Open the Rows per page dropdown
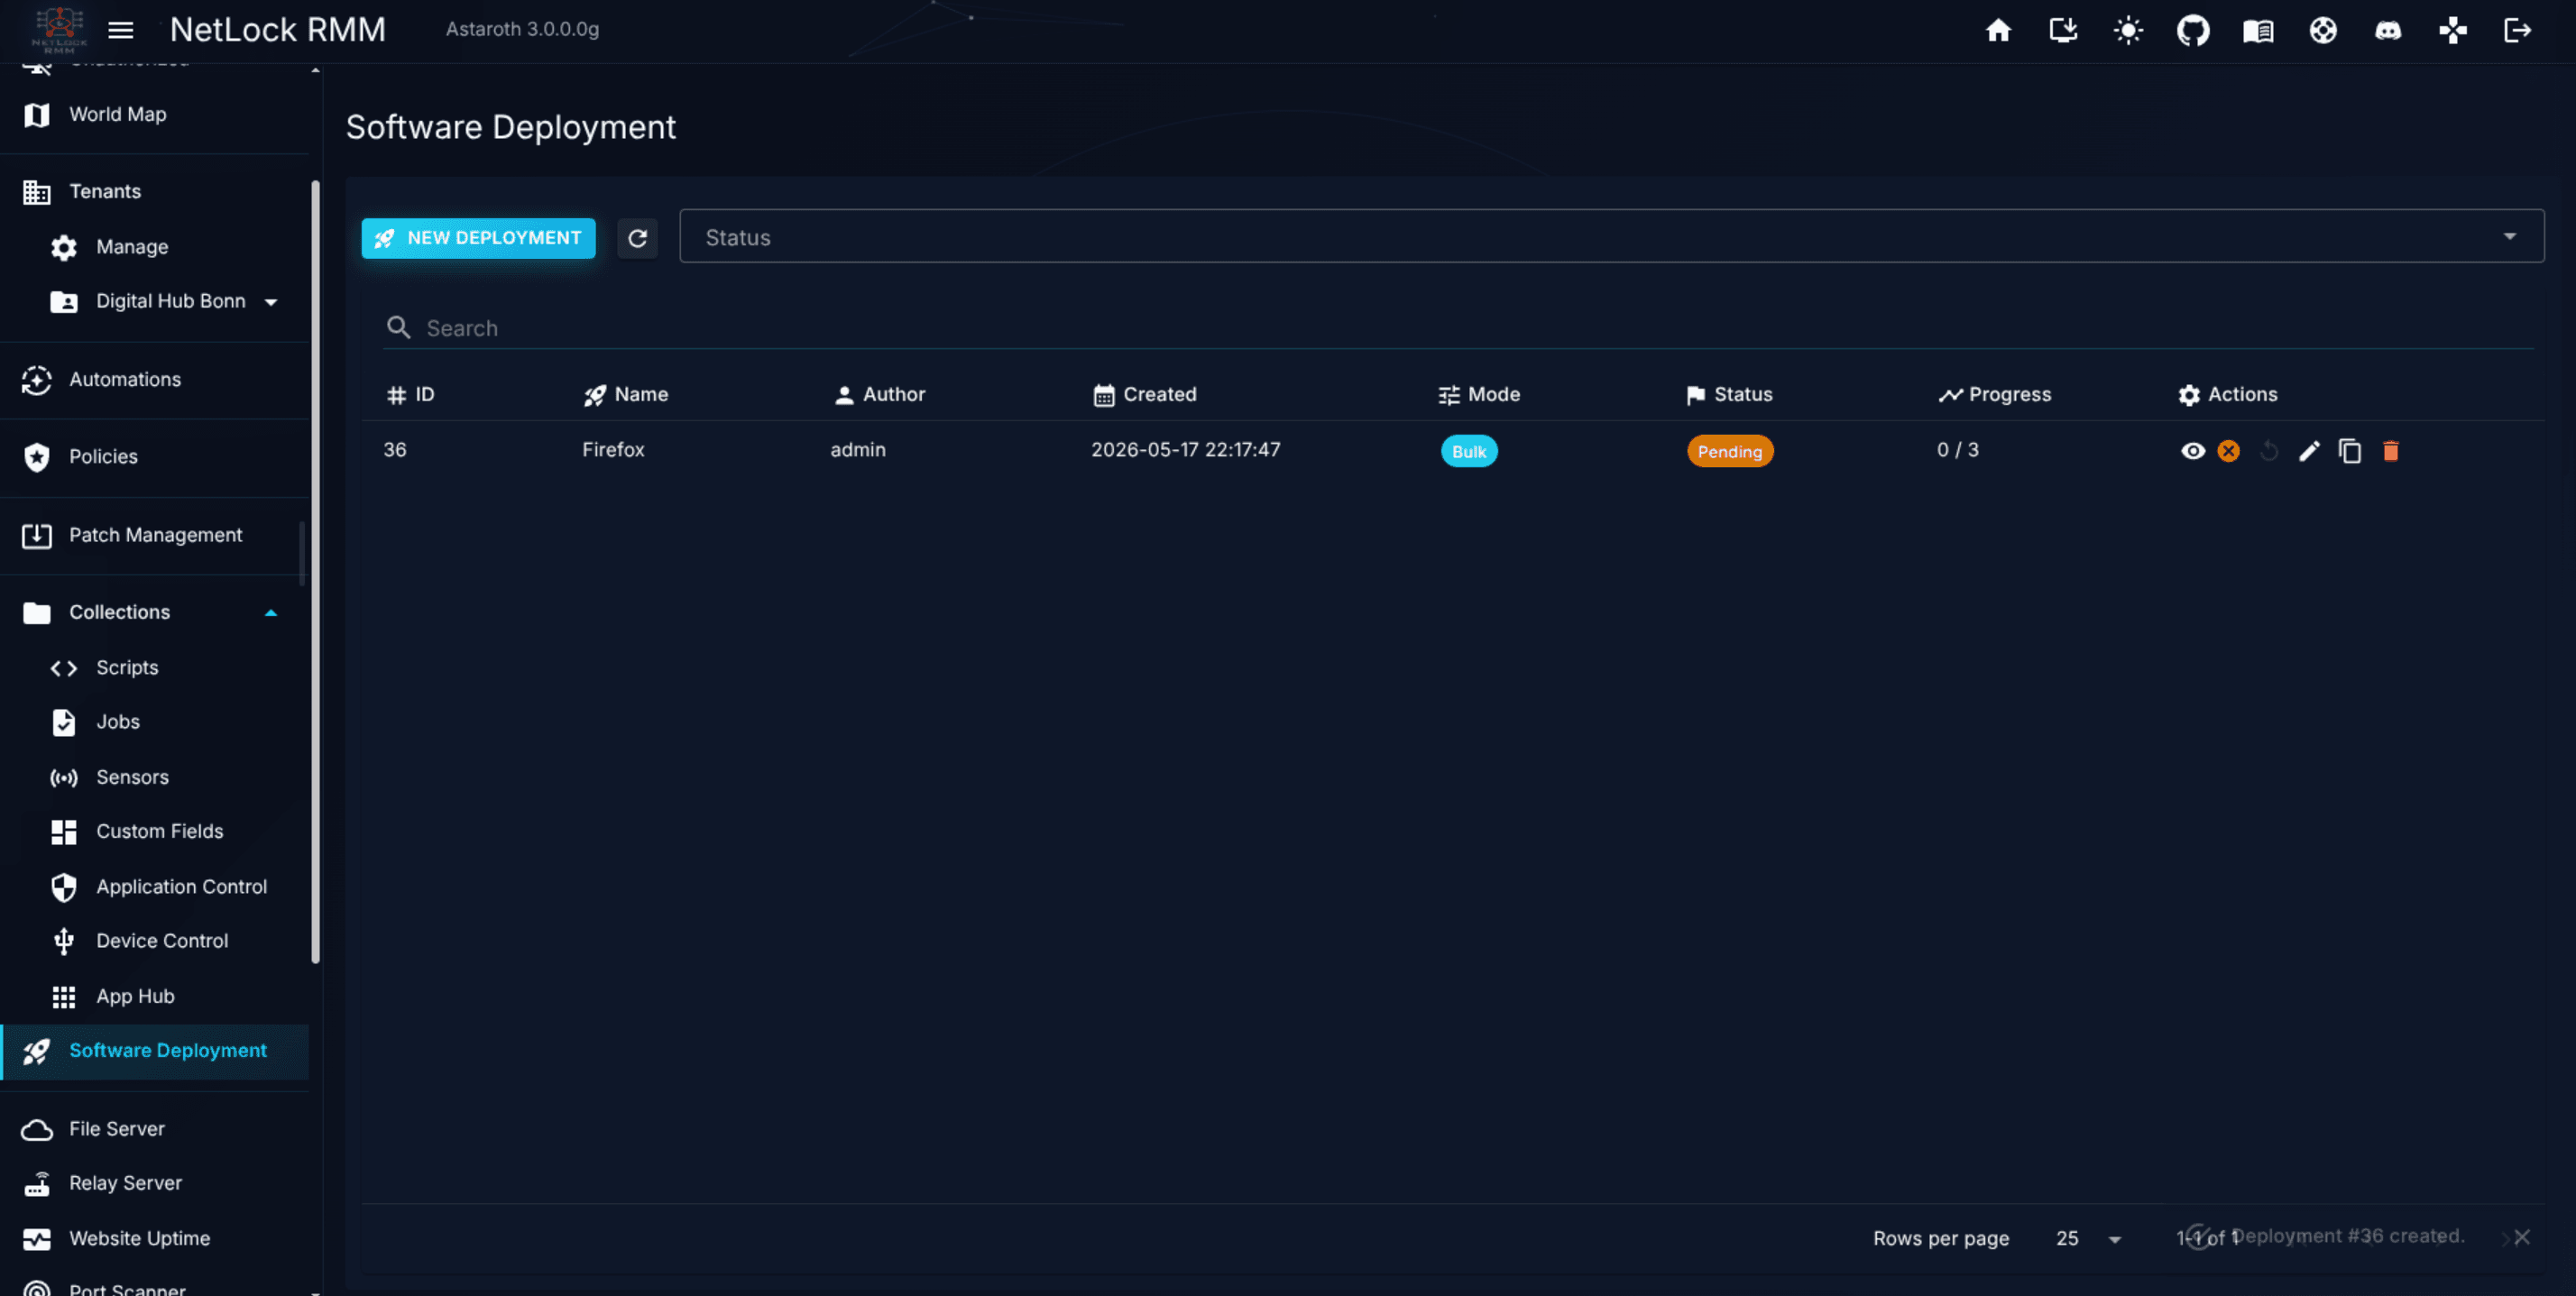2576x1296 pixels. pyautogui.click(x=2089, y=1238)
